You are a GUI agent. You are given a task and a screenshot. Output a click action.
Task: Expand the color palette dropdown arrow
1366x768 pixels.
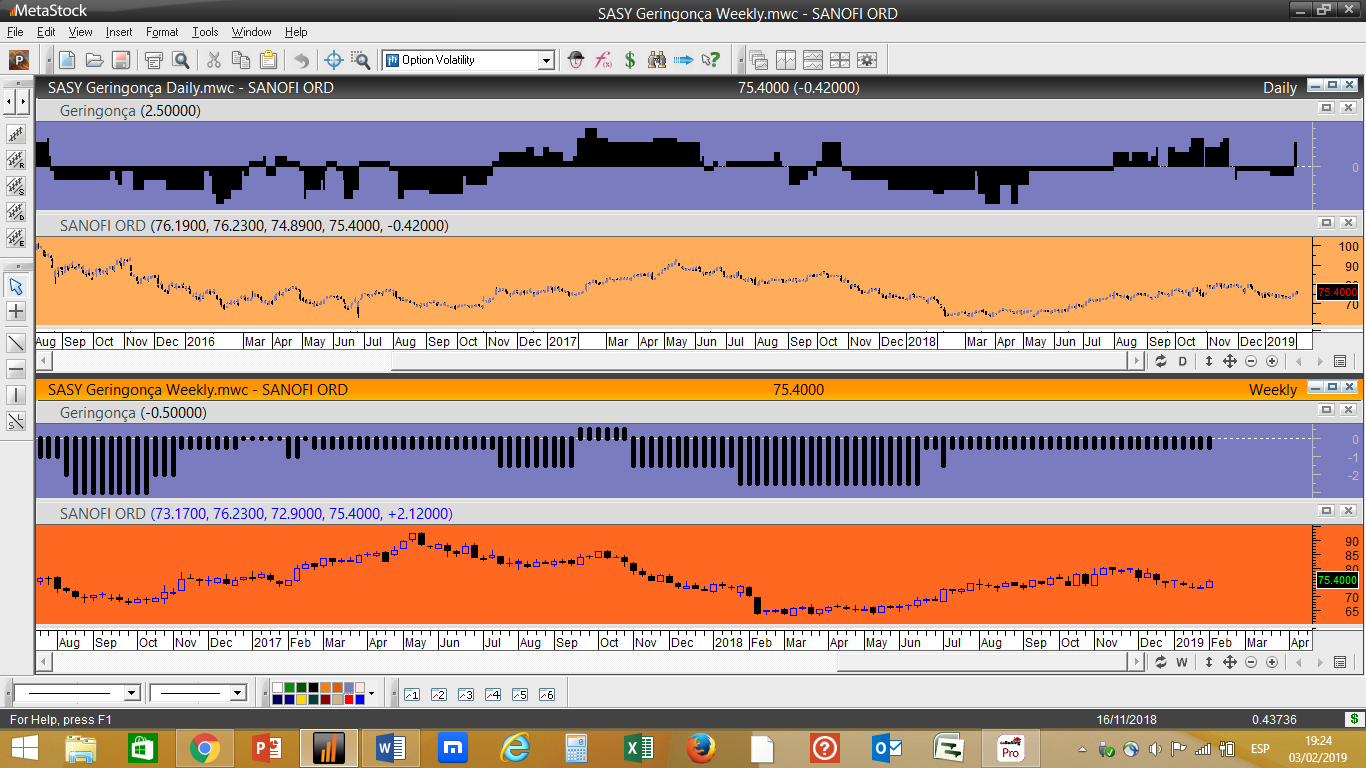[371, 693]
